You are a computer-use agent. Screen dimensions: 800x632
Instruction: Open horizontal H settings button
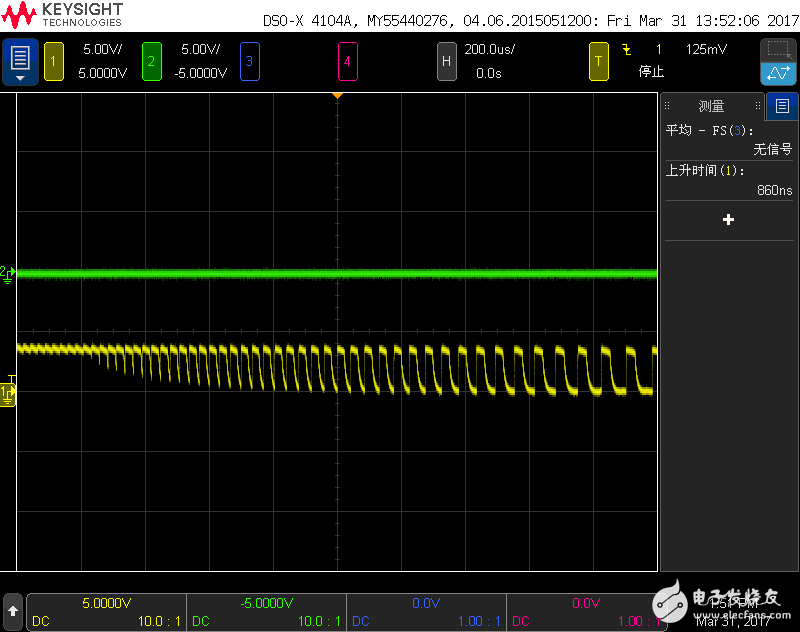pyautogui.click(x=447, y=61)
